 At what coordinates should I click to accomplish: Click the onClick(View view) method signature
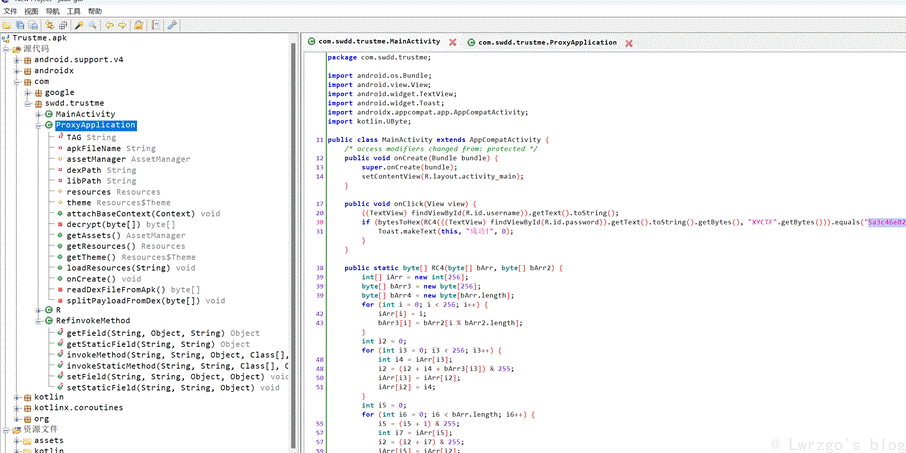410,203
